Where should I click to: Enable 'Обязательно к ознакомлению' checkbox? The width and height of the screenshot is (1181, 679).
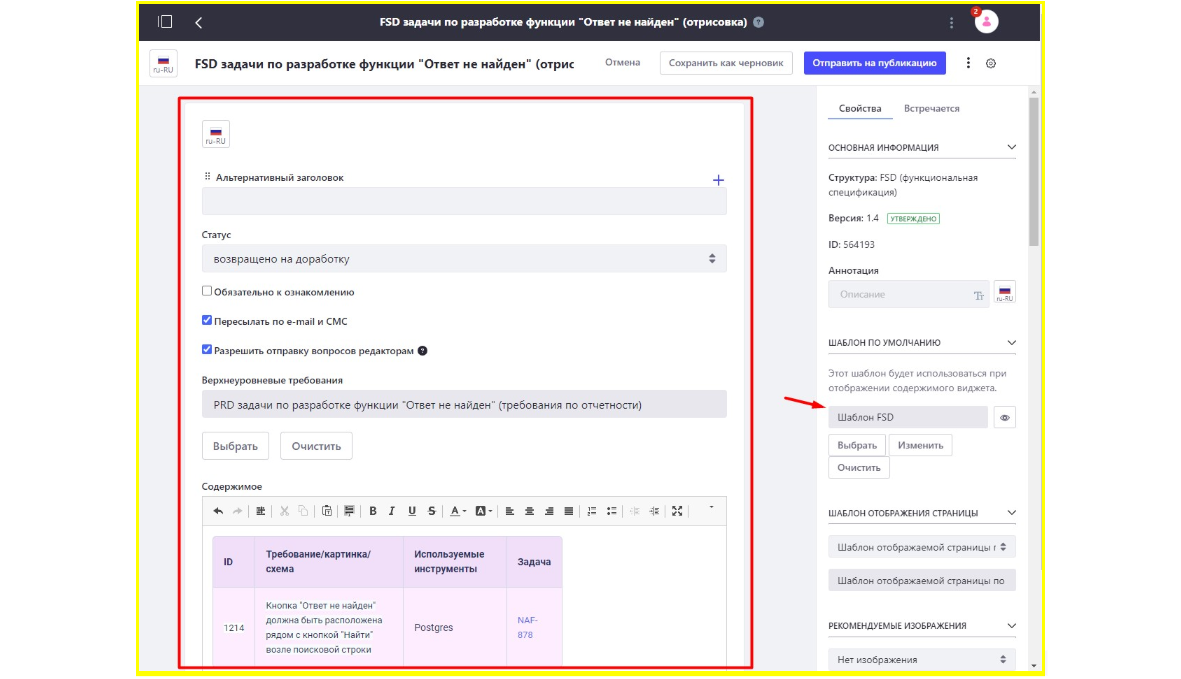coord(207,291)
